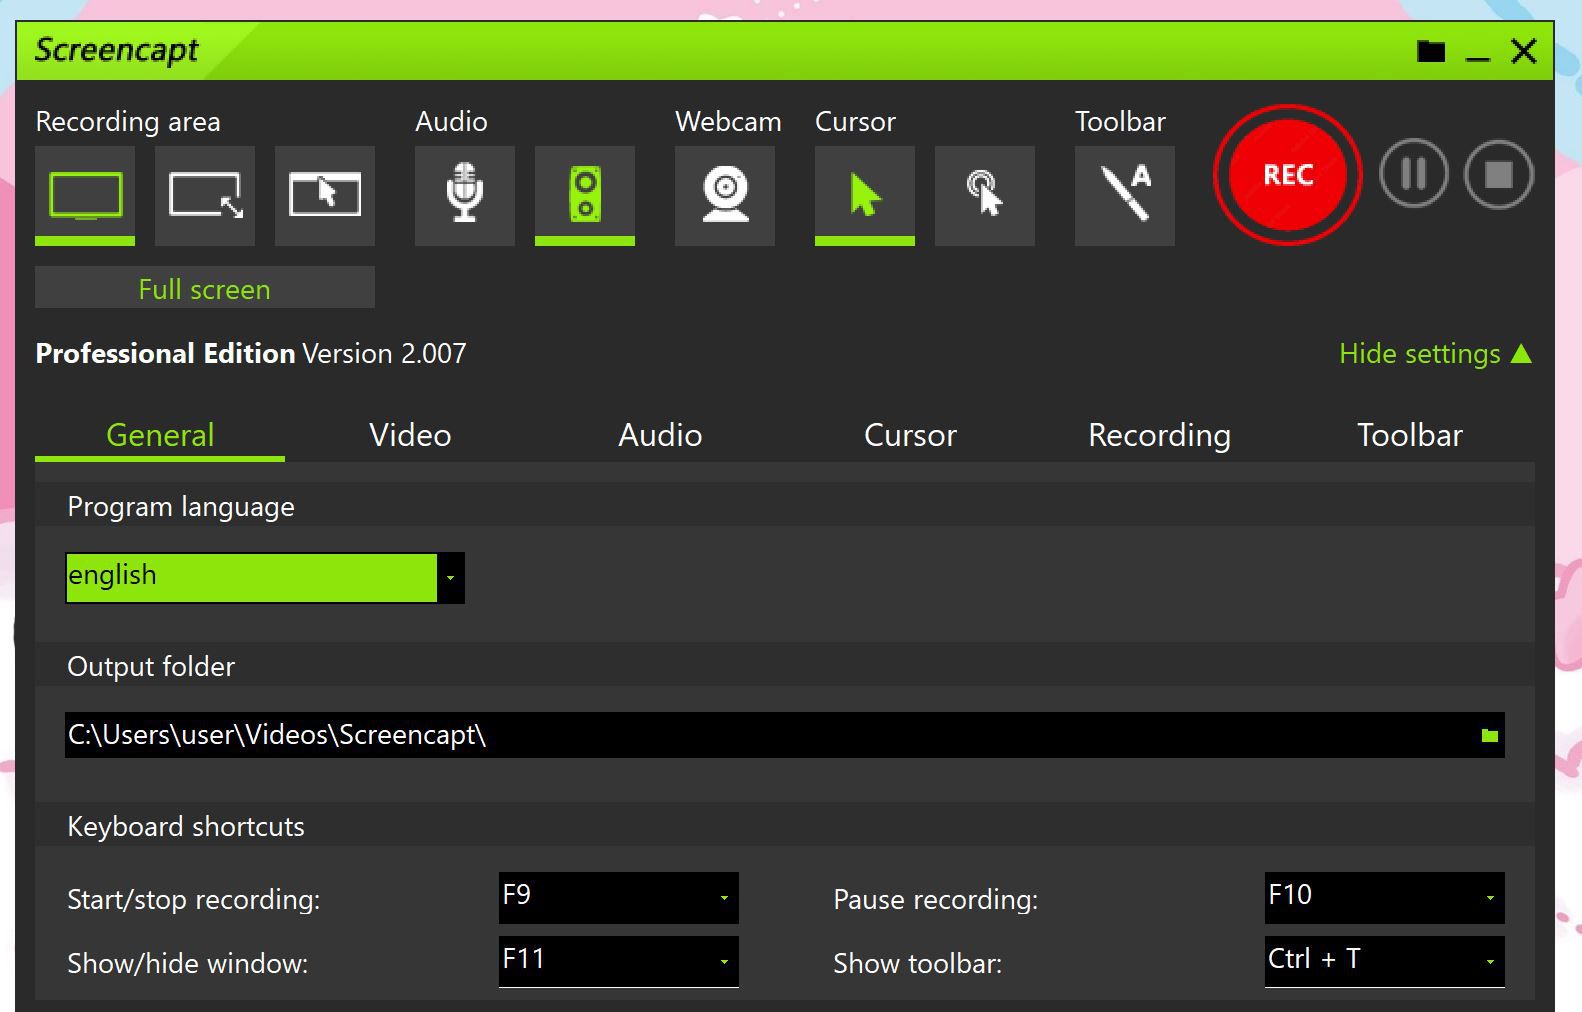Screen dimensions: 1582x1012
Task: Click the Screencapt title text
Action: [x=117, y=50]
